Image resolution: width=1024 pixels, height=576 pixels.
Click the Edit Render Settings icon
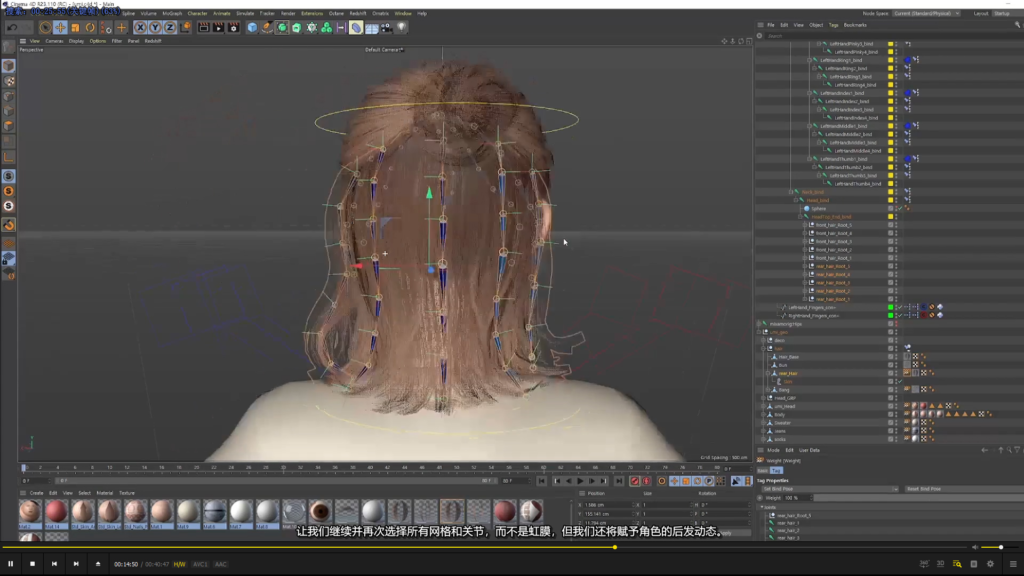233,28
